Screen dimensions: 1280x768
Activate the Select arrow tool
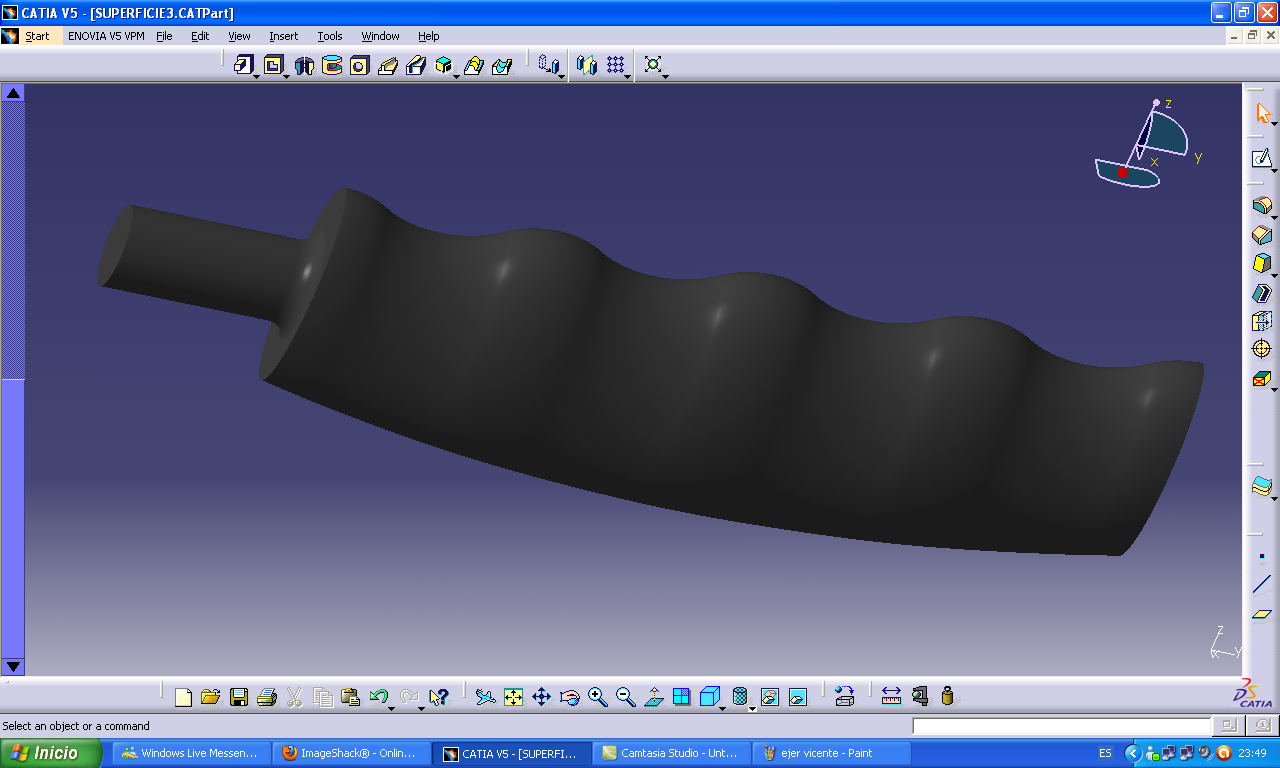click(x=1262, y=113)
